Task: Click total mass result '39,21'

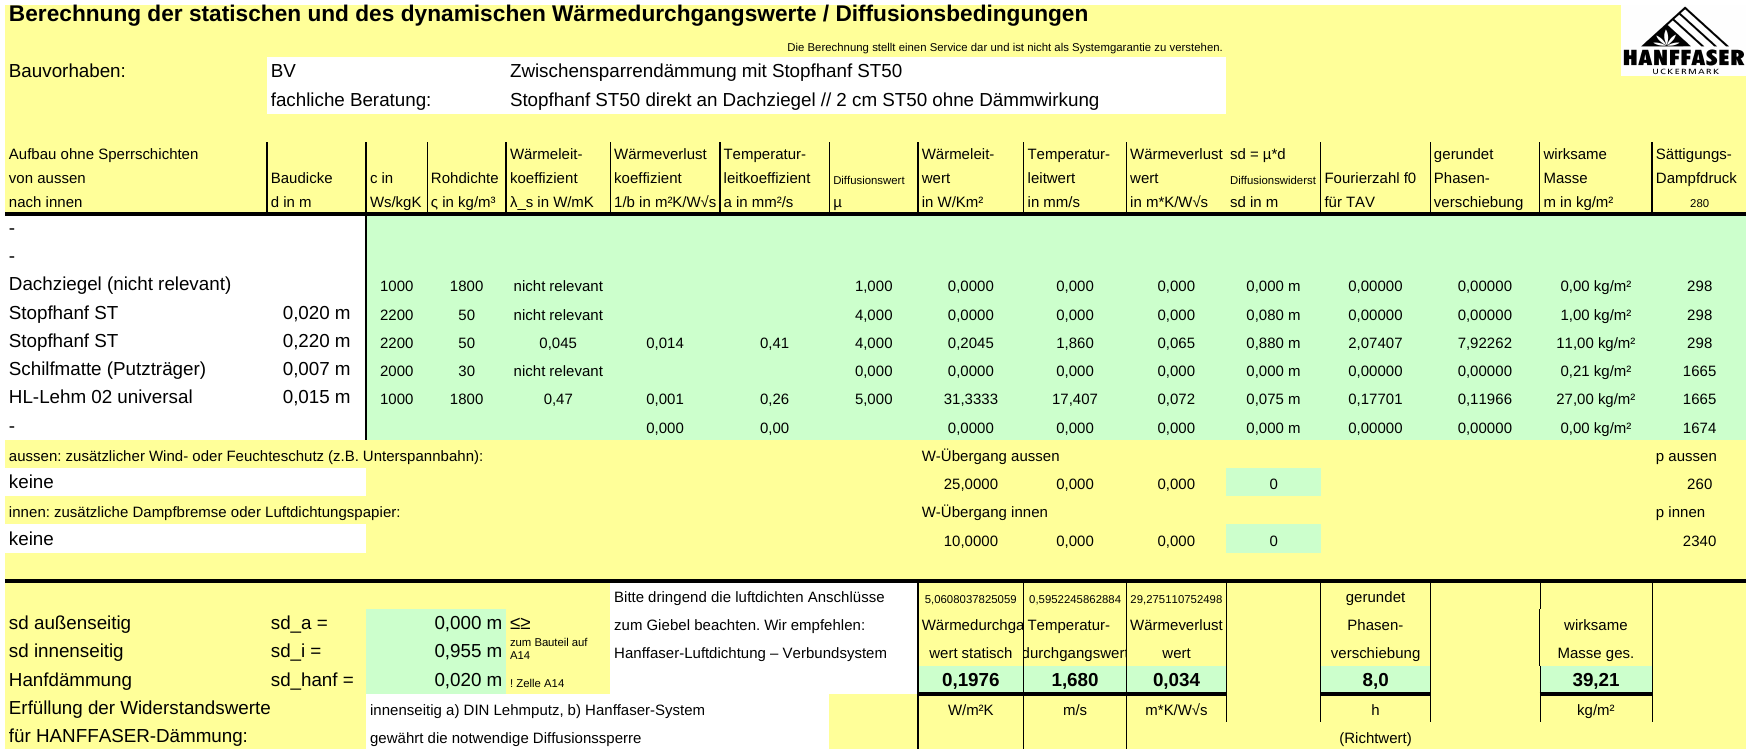Action: tap(1595, 680)
